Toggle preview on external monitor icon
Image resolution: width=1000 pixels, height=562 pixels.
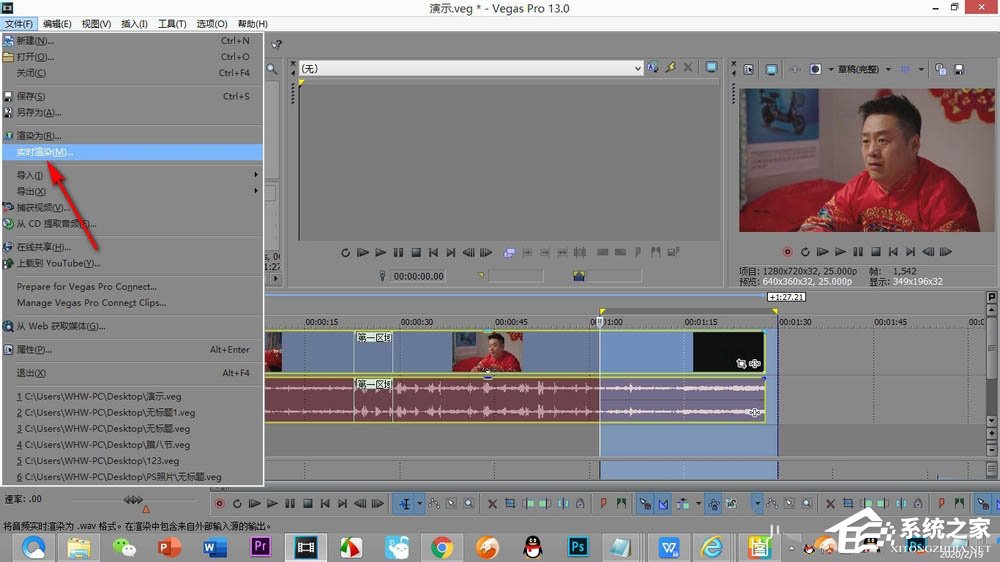(x=771, y=70)
